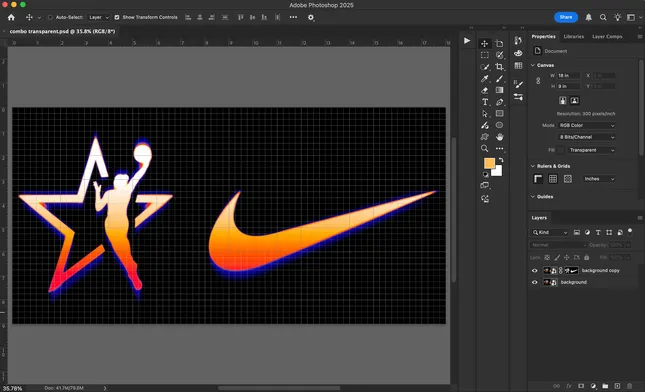
Task: Toggle lock transparent pixels
Action: 547,257
